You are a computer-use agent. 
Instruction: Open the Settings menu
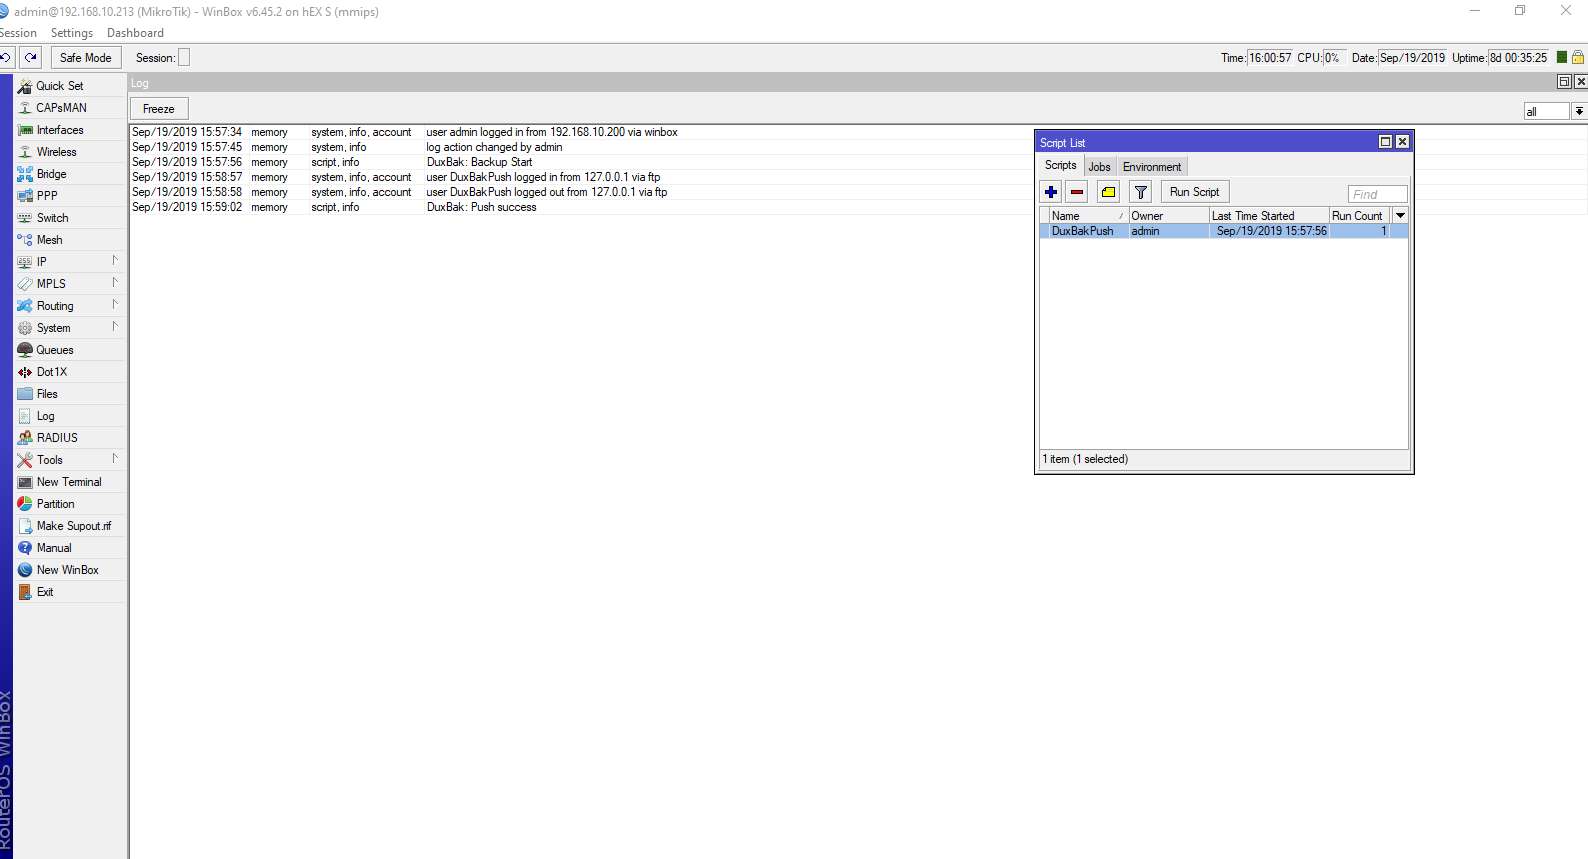(72, 33)
